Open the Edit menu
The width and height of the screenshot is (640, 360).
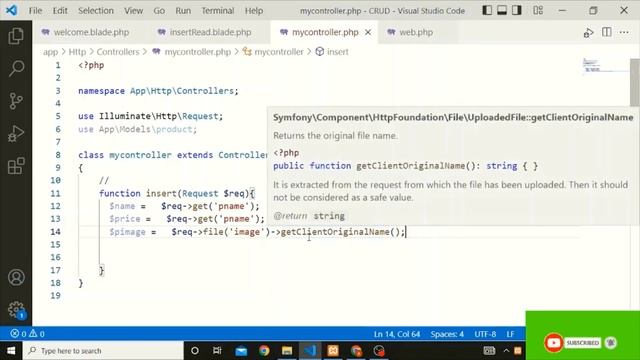(60, 11)
